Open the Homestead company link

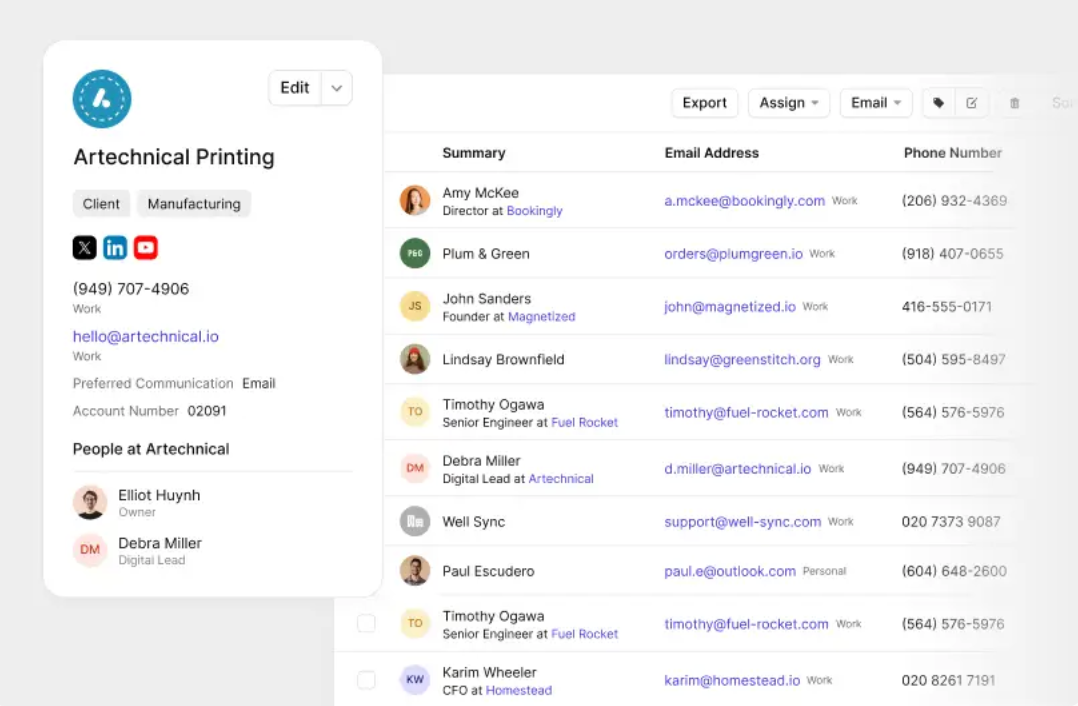[x=518, y=691]
